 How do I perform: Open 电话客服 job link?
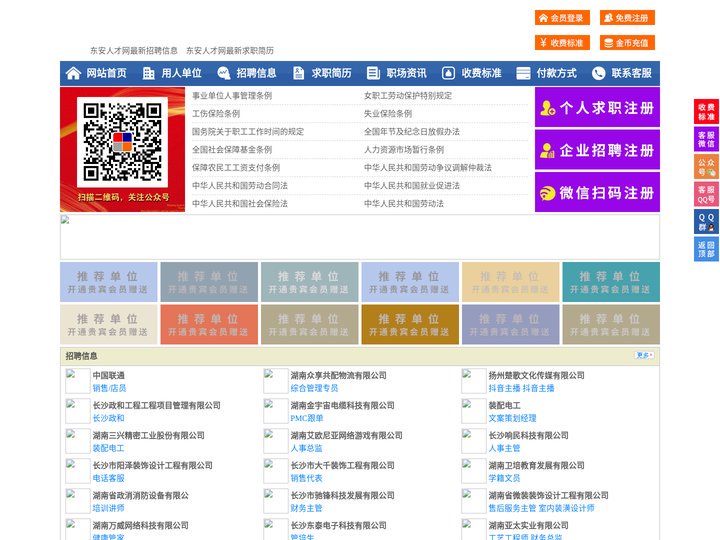point(108,478)
